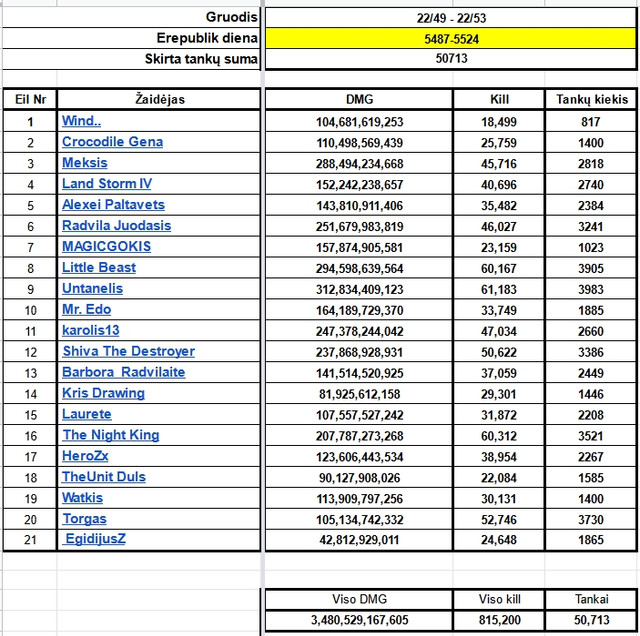Open the TheUnit Duls link
This screenshot has width=640, height=636.
104,476
